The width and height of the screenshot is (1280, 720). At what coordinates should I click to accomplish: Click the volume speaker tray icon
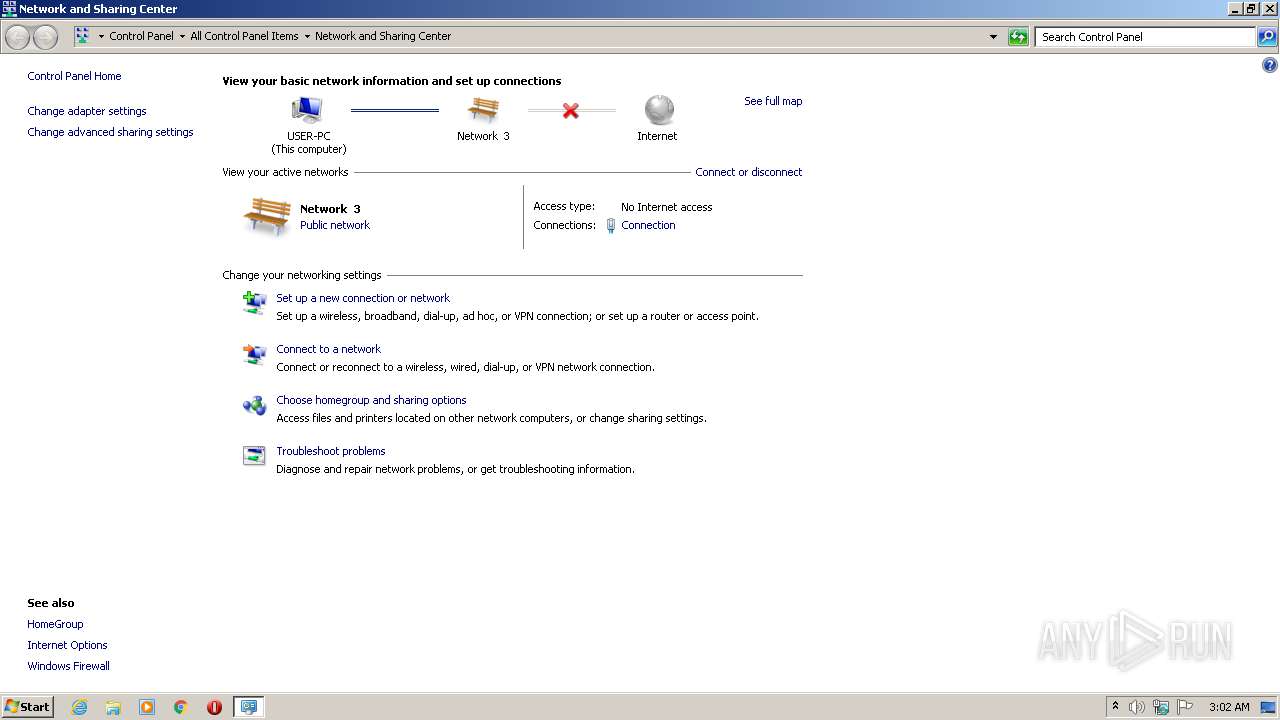pos(1137,707)
